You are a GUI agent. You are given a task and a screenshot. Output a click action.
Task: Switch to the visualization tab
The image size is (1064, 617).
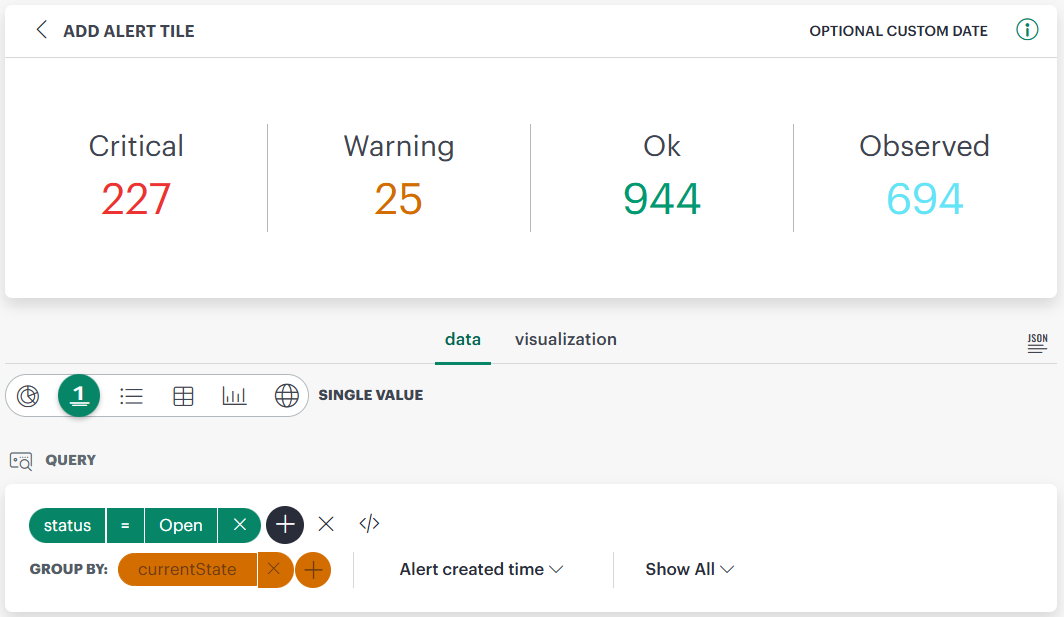pos(565,339)
